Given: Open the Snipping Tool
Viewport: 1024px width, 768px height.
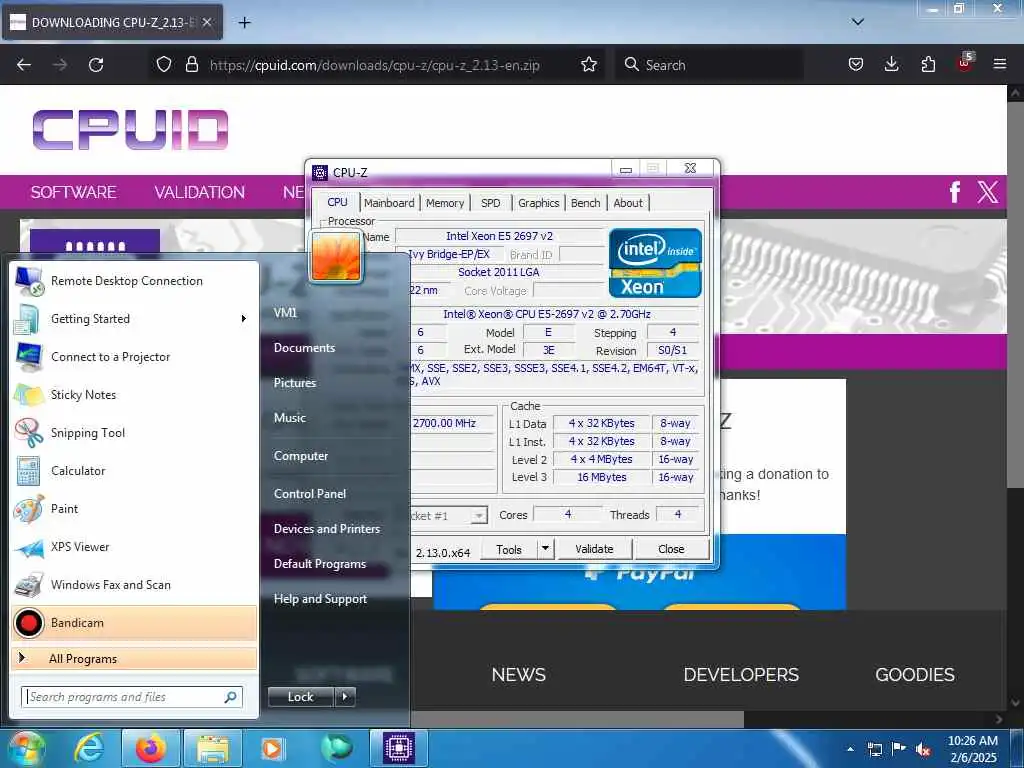Looking at the screenshot, I should coord(134,432).
